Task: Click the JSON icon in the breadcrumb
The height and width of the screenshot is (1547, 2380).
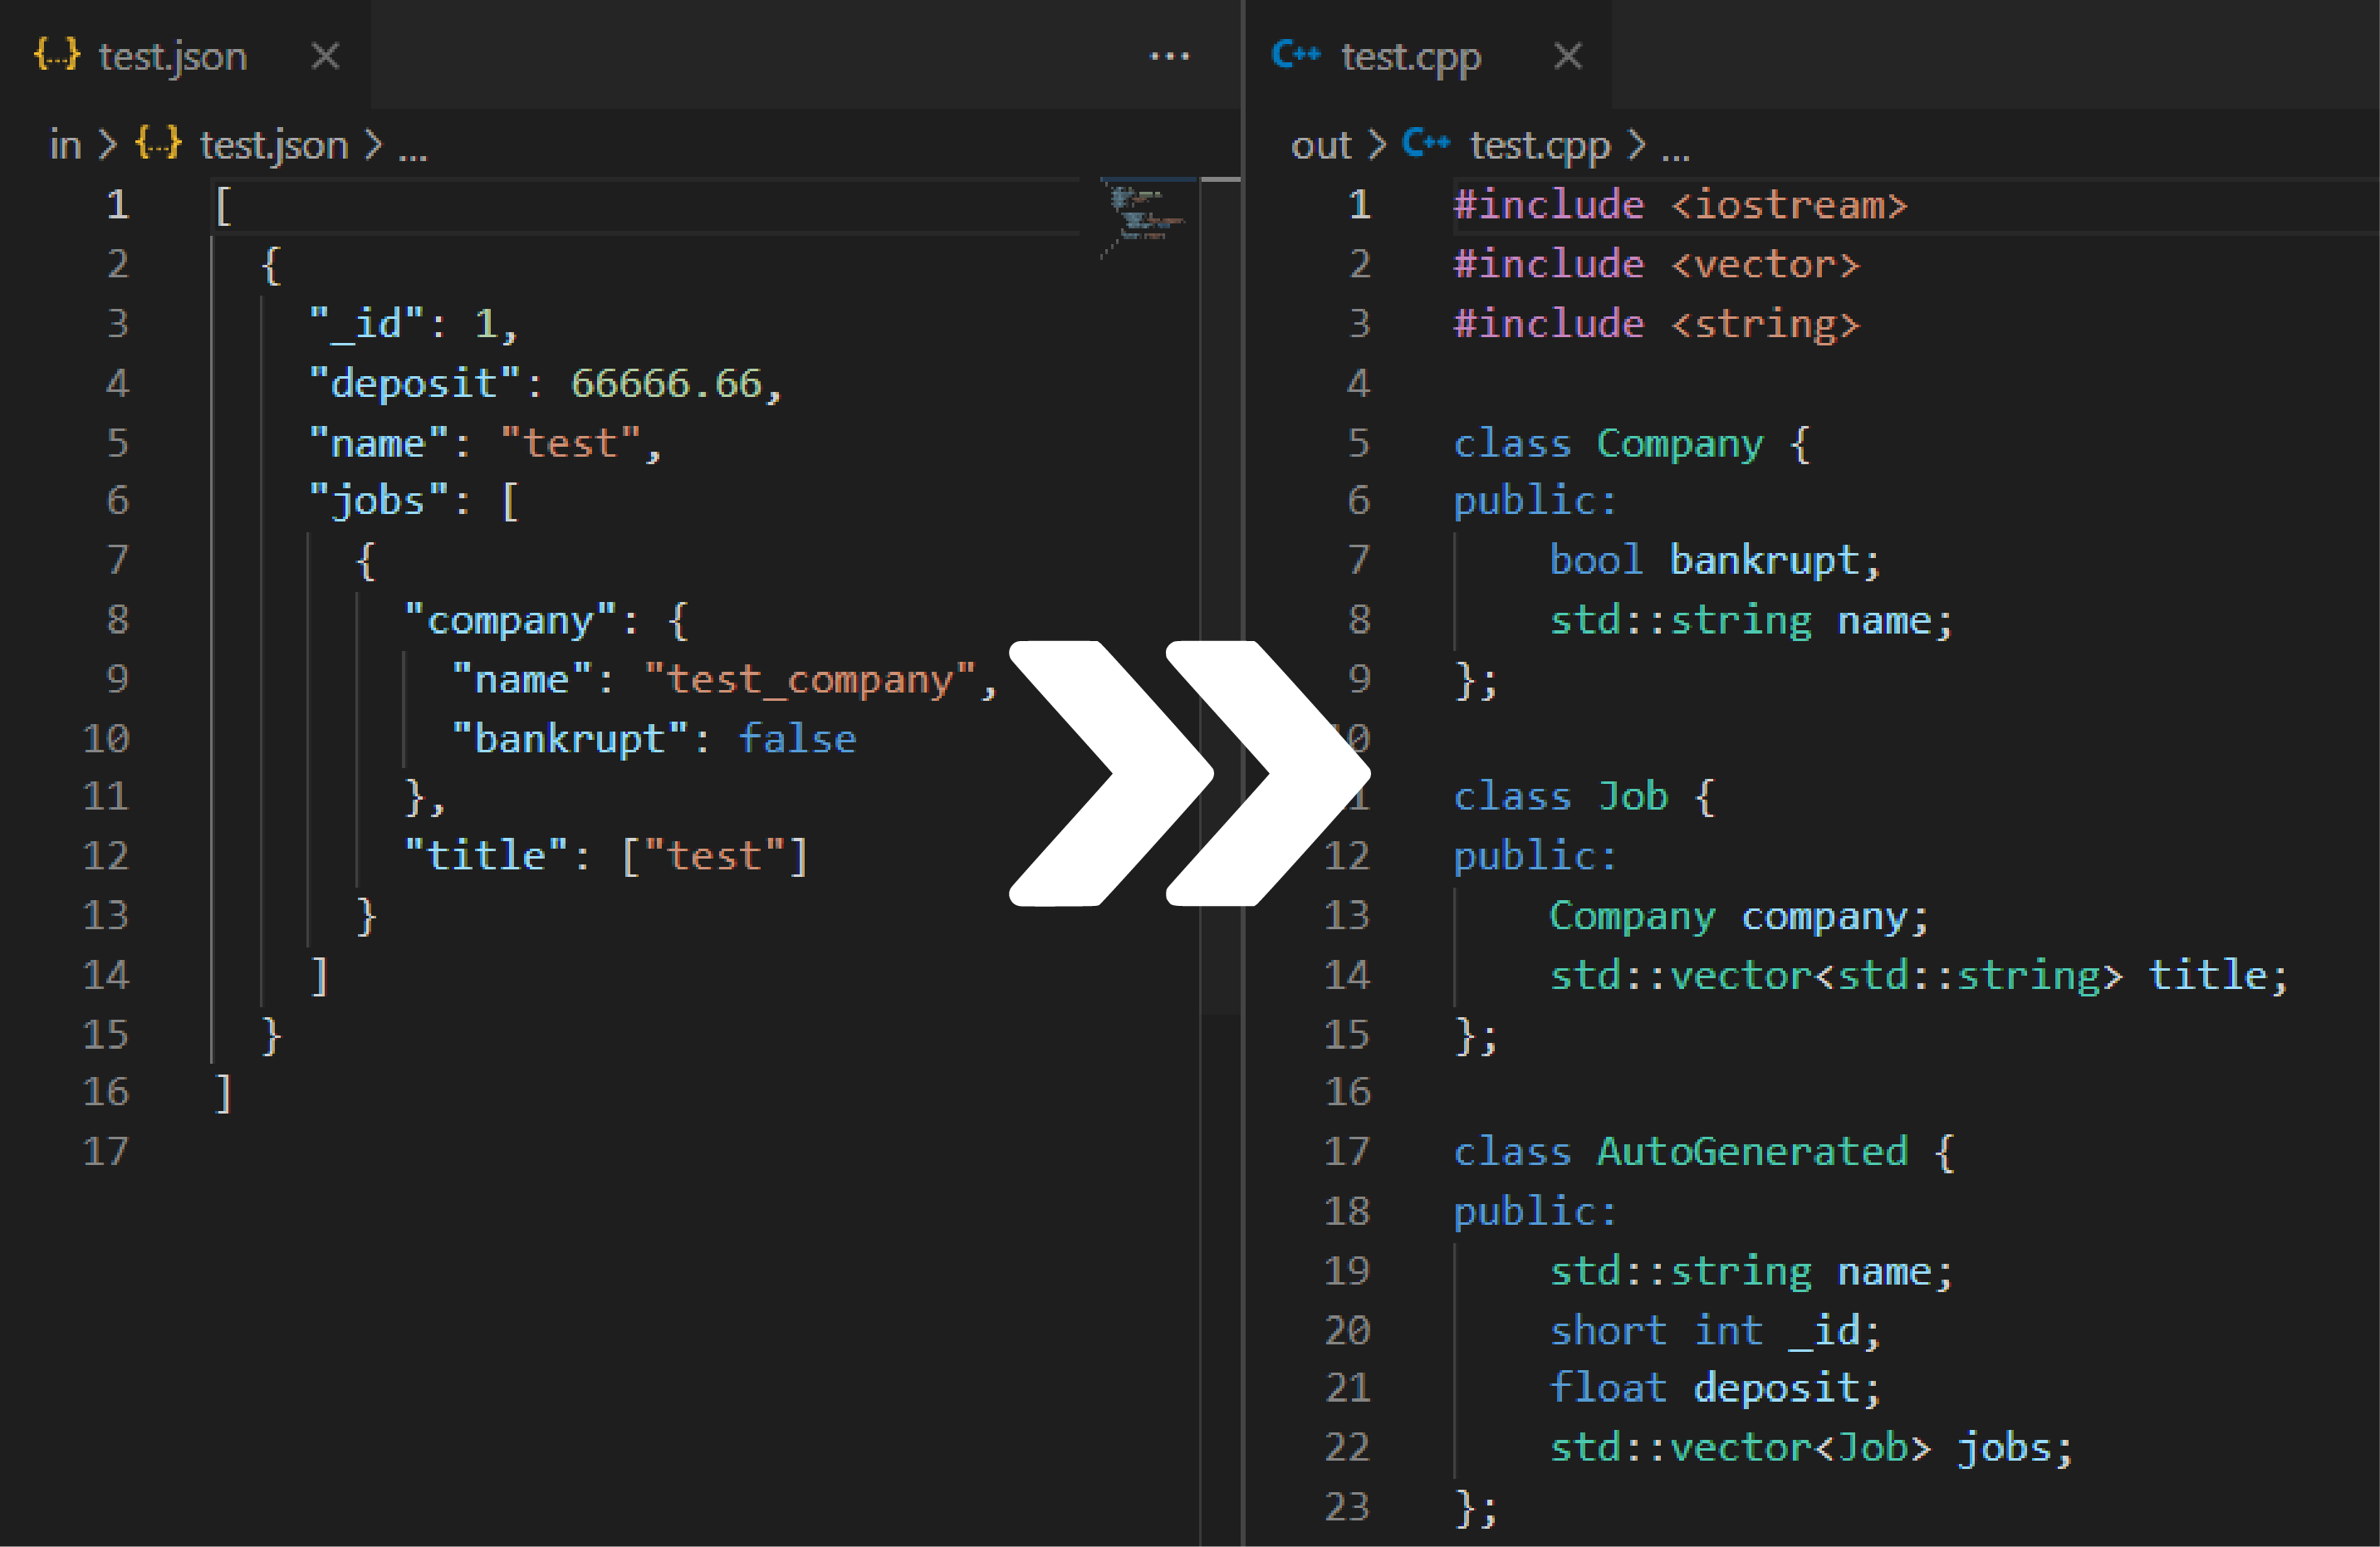Action: click(x=158, y=144)
